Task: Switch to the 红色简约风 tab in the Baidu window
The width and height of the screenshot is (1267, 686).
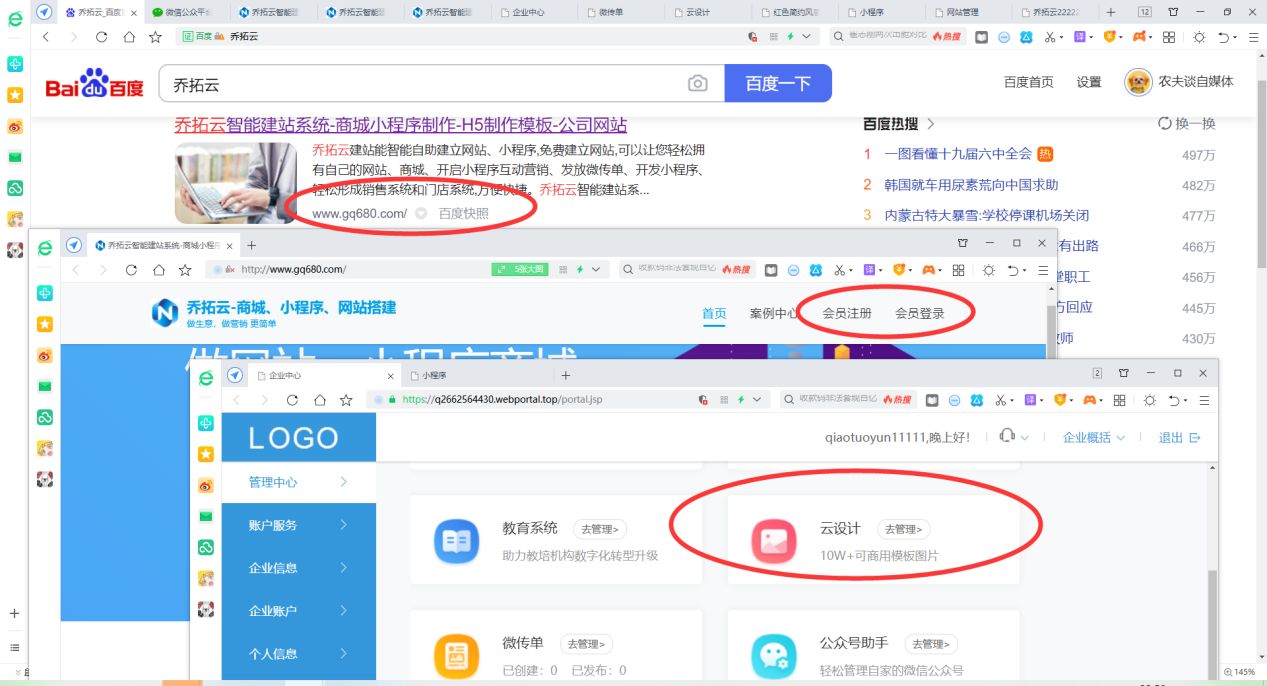Action: pyautogui.click(x=793, y=12)
